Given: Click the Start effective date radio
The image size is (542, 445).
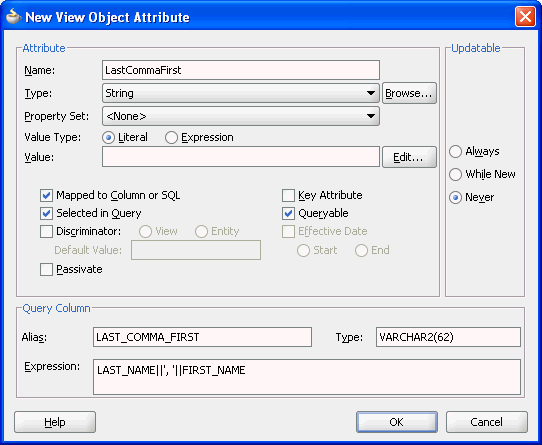Looking at the screenshot, I should click(303, 251).
